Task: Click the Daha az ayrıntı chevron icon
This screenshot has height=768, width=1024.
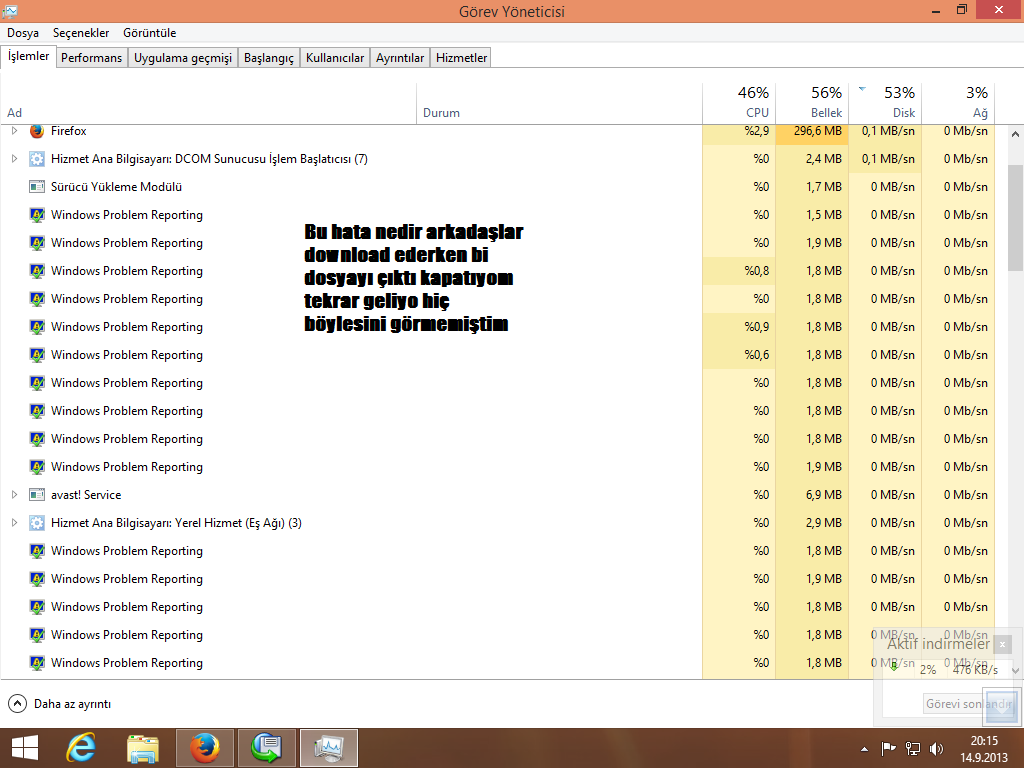Action: pyautogui.click(x=17, y=703)
